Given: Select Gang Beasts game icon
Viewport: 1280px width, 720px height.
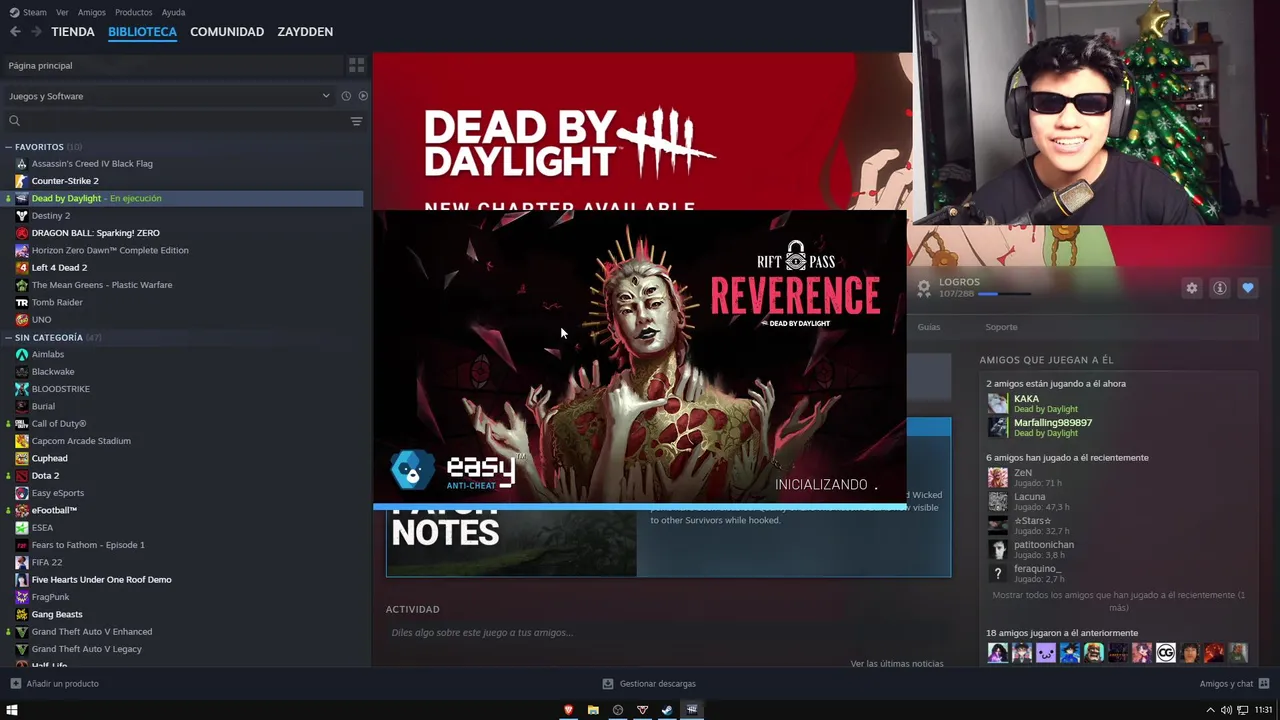Looking at the screenshot, I should pos(22,614).
